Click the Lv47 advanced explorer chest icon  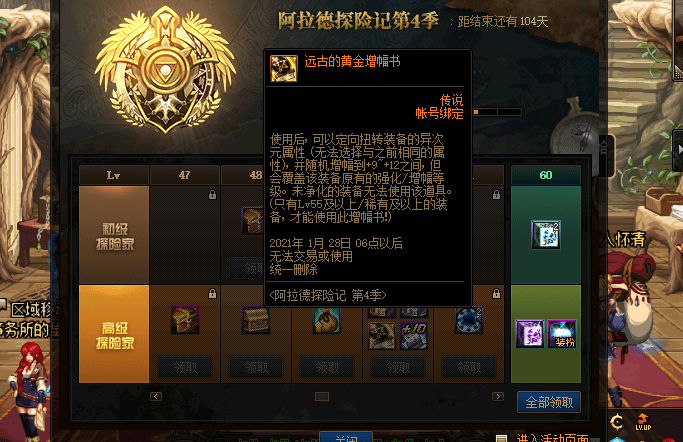click(185, 320)
